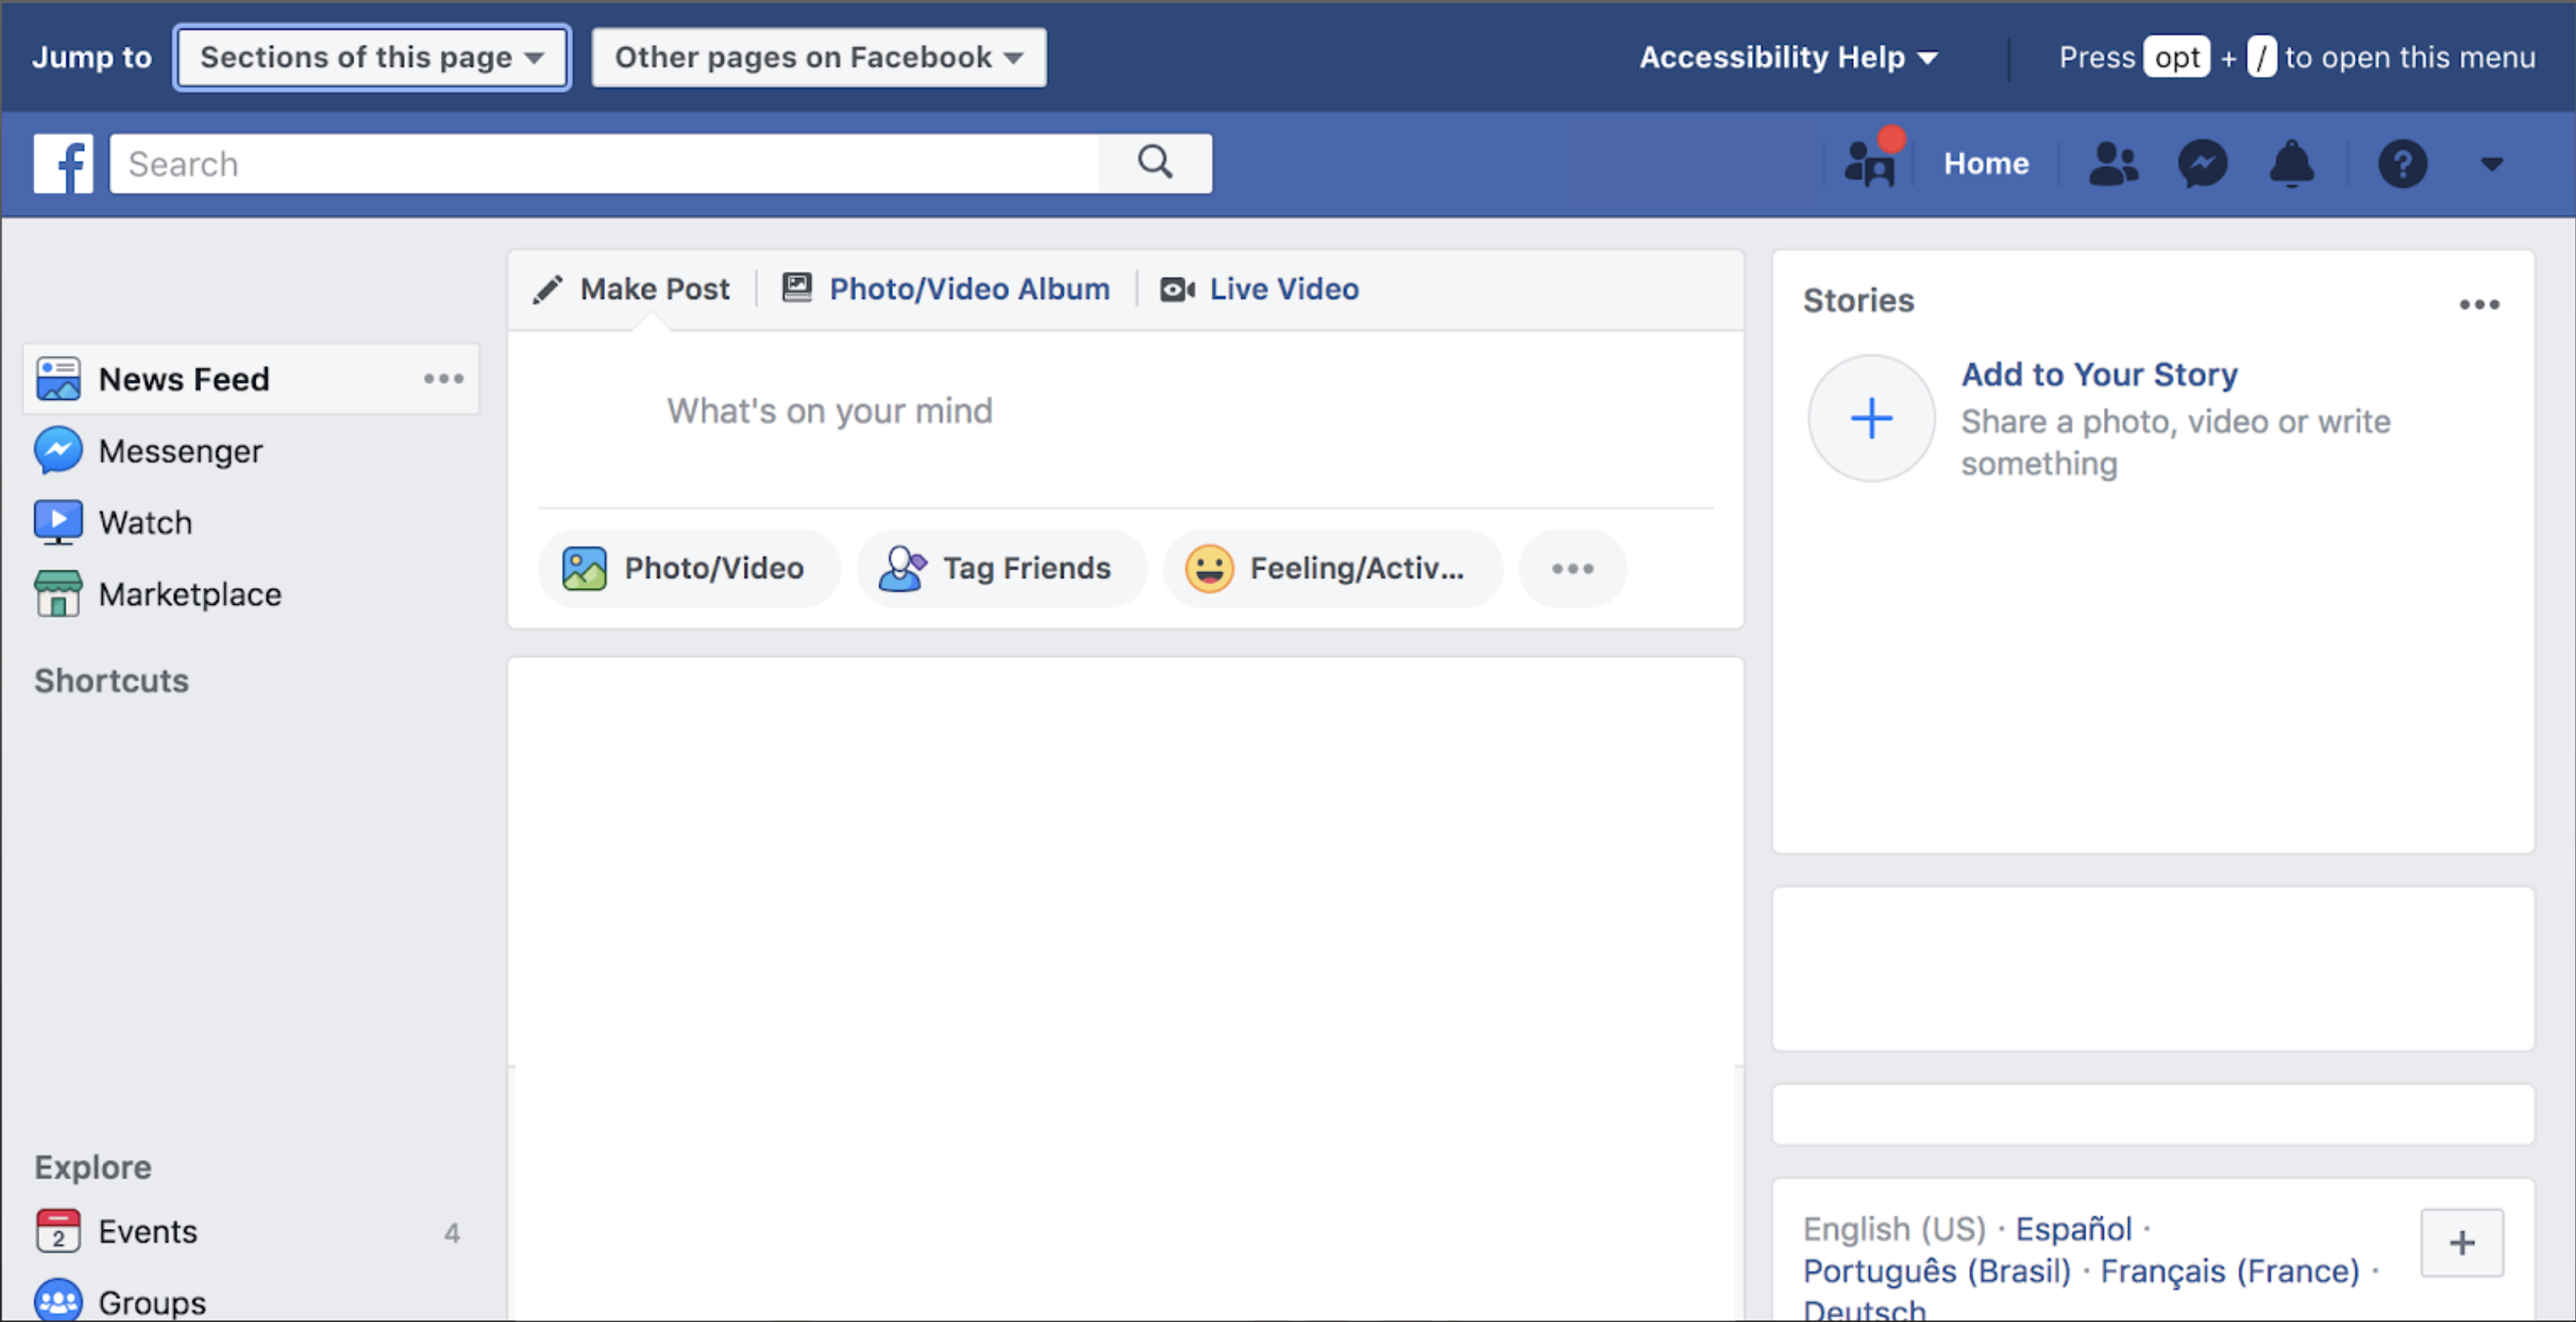Click the Stories heading
Screen dimensions: 2576x1322
tap(1858, 301)
